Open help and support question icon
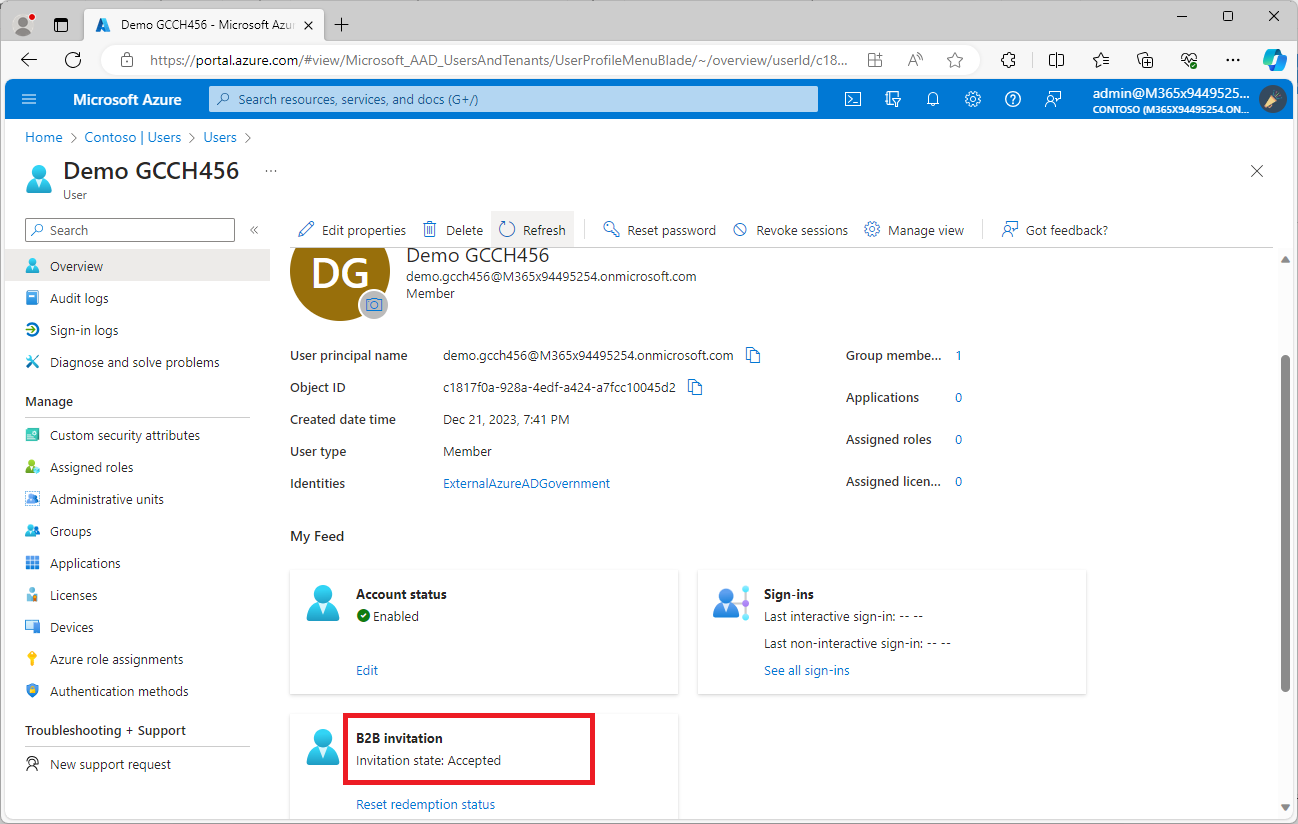 [x=1013, y=99]
